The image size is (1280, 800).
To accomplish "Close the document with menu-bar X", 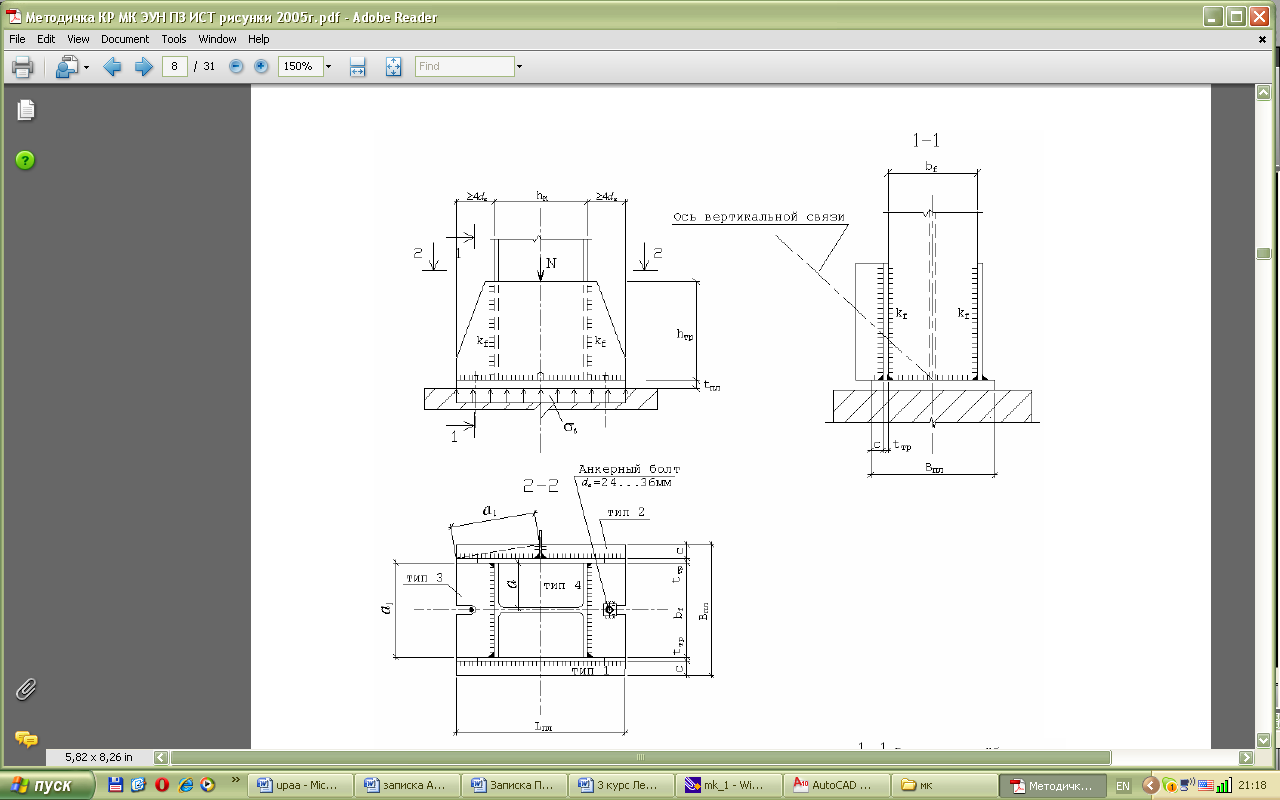I will click(x=1263, y=39).
